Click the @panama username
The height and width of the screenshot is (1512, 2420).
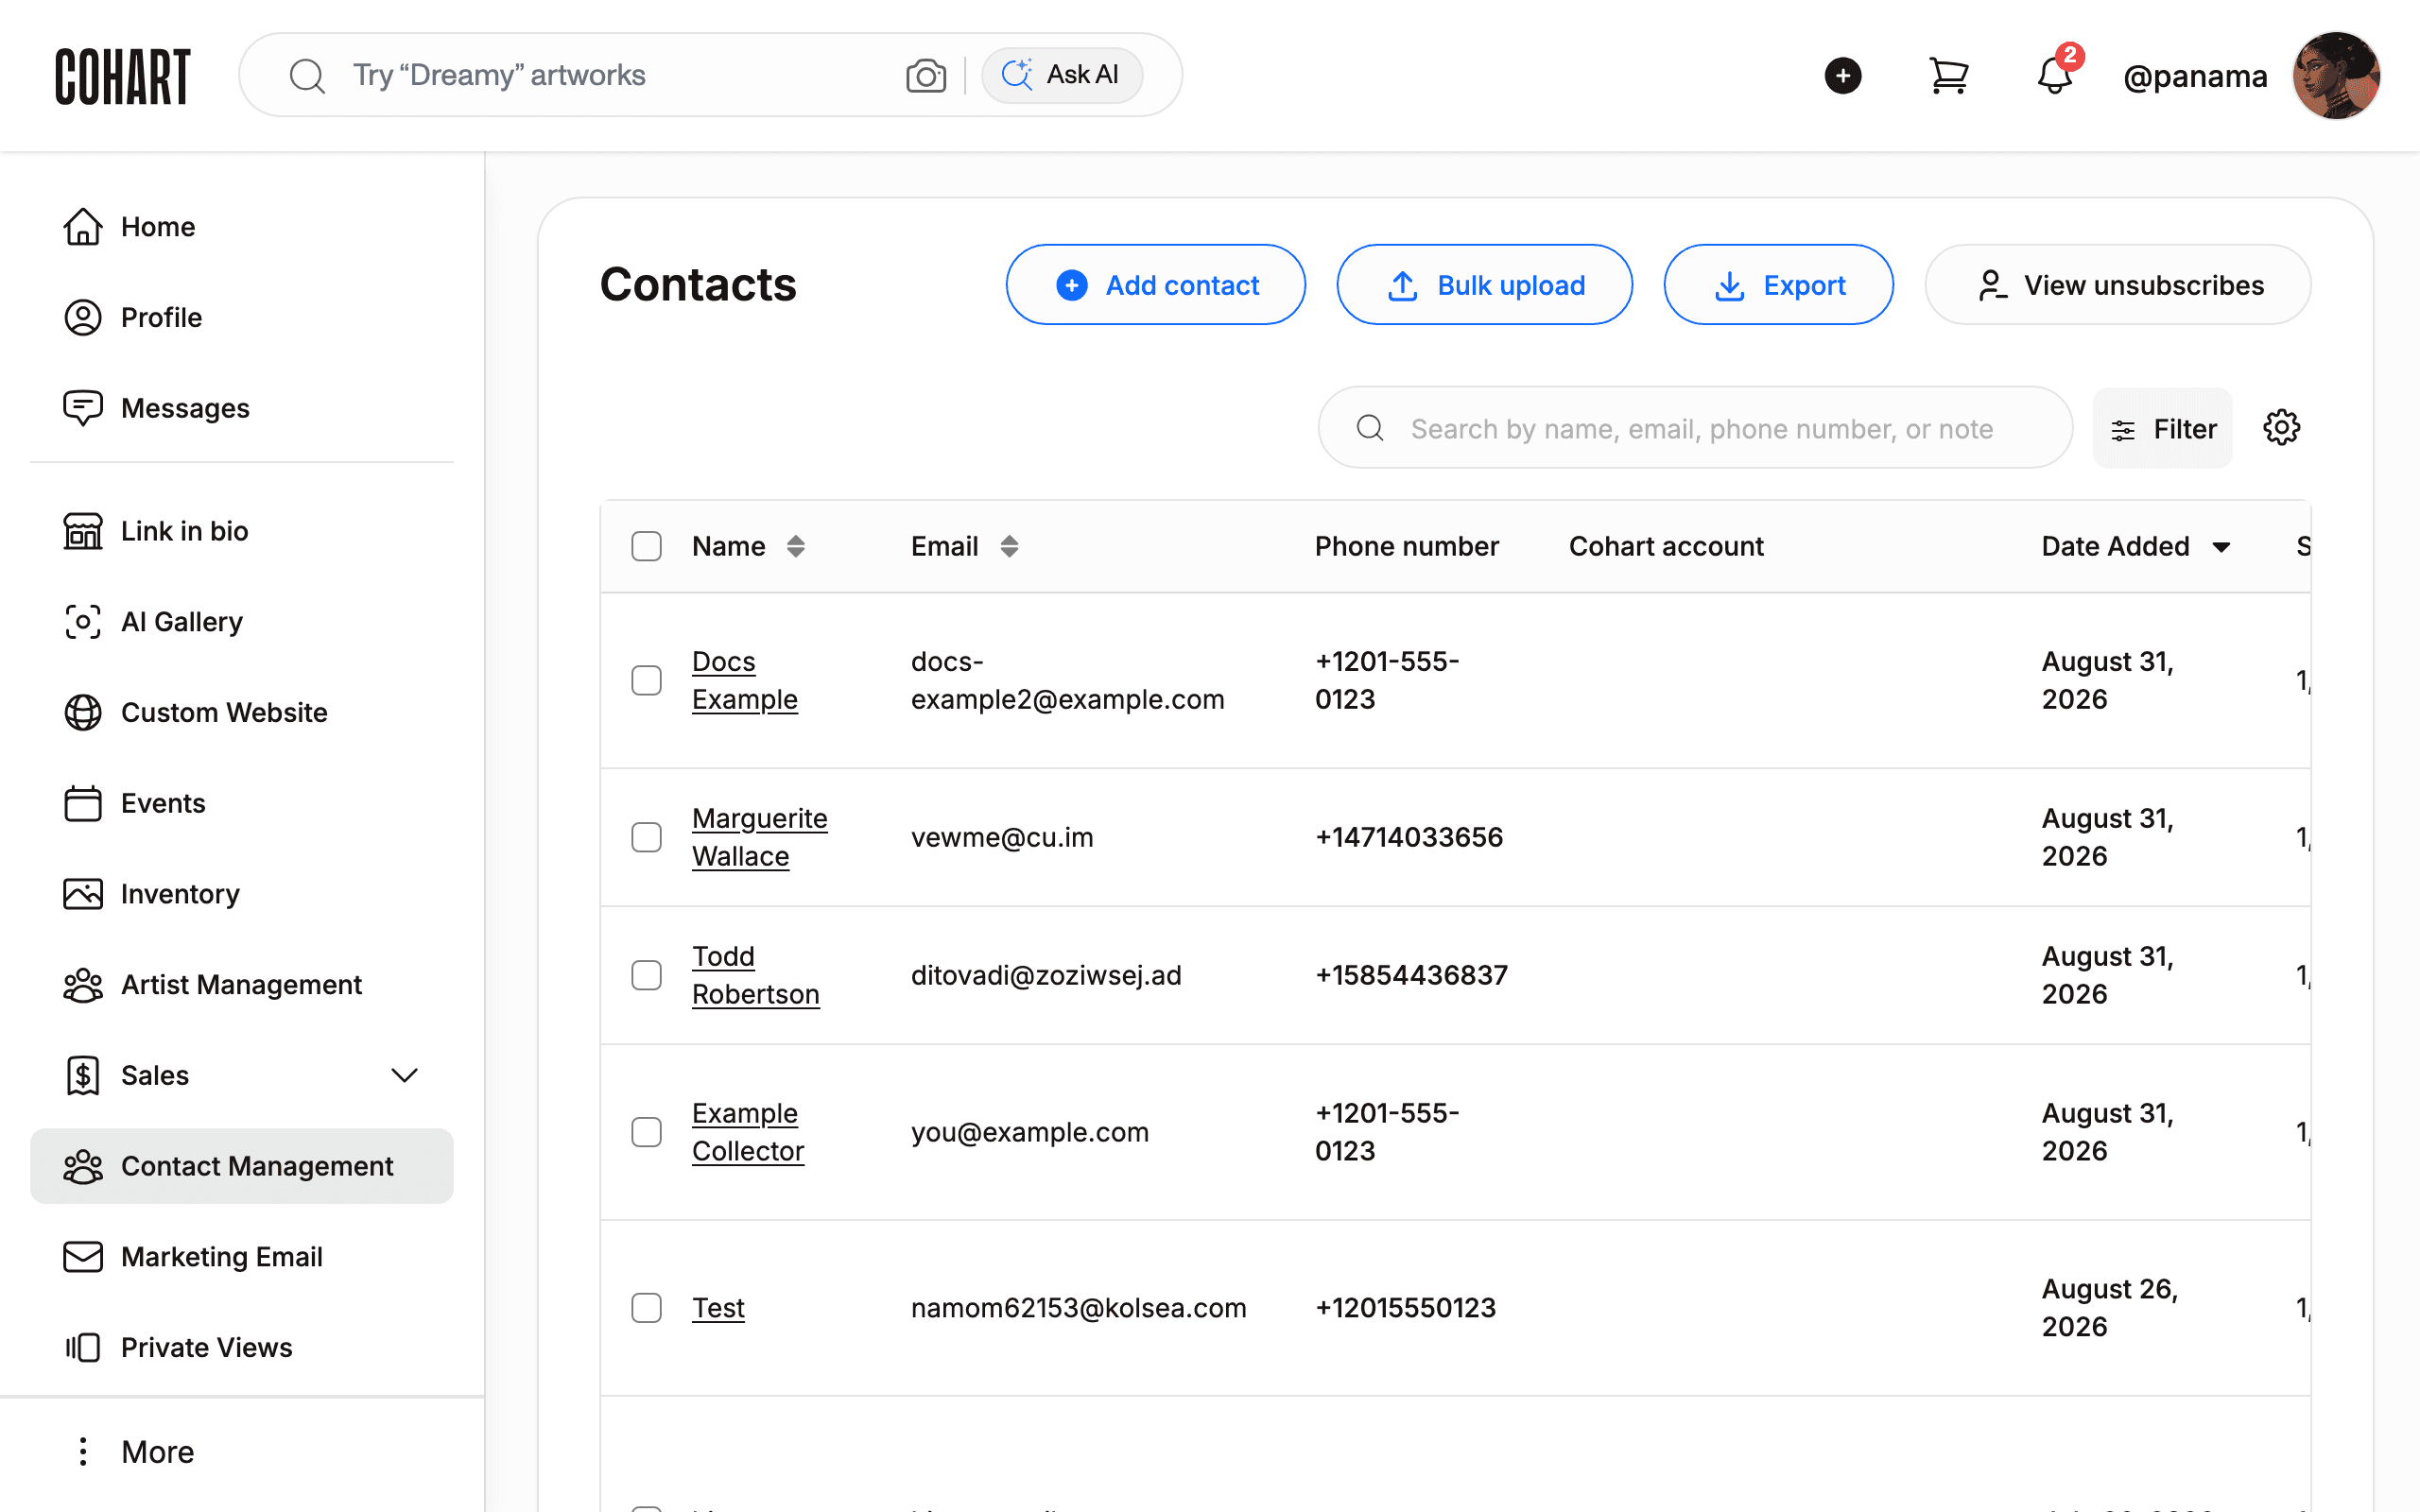point(2195,76)
